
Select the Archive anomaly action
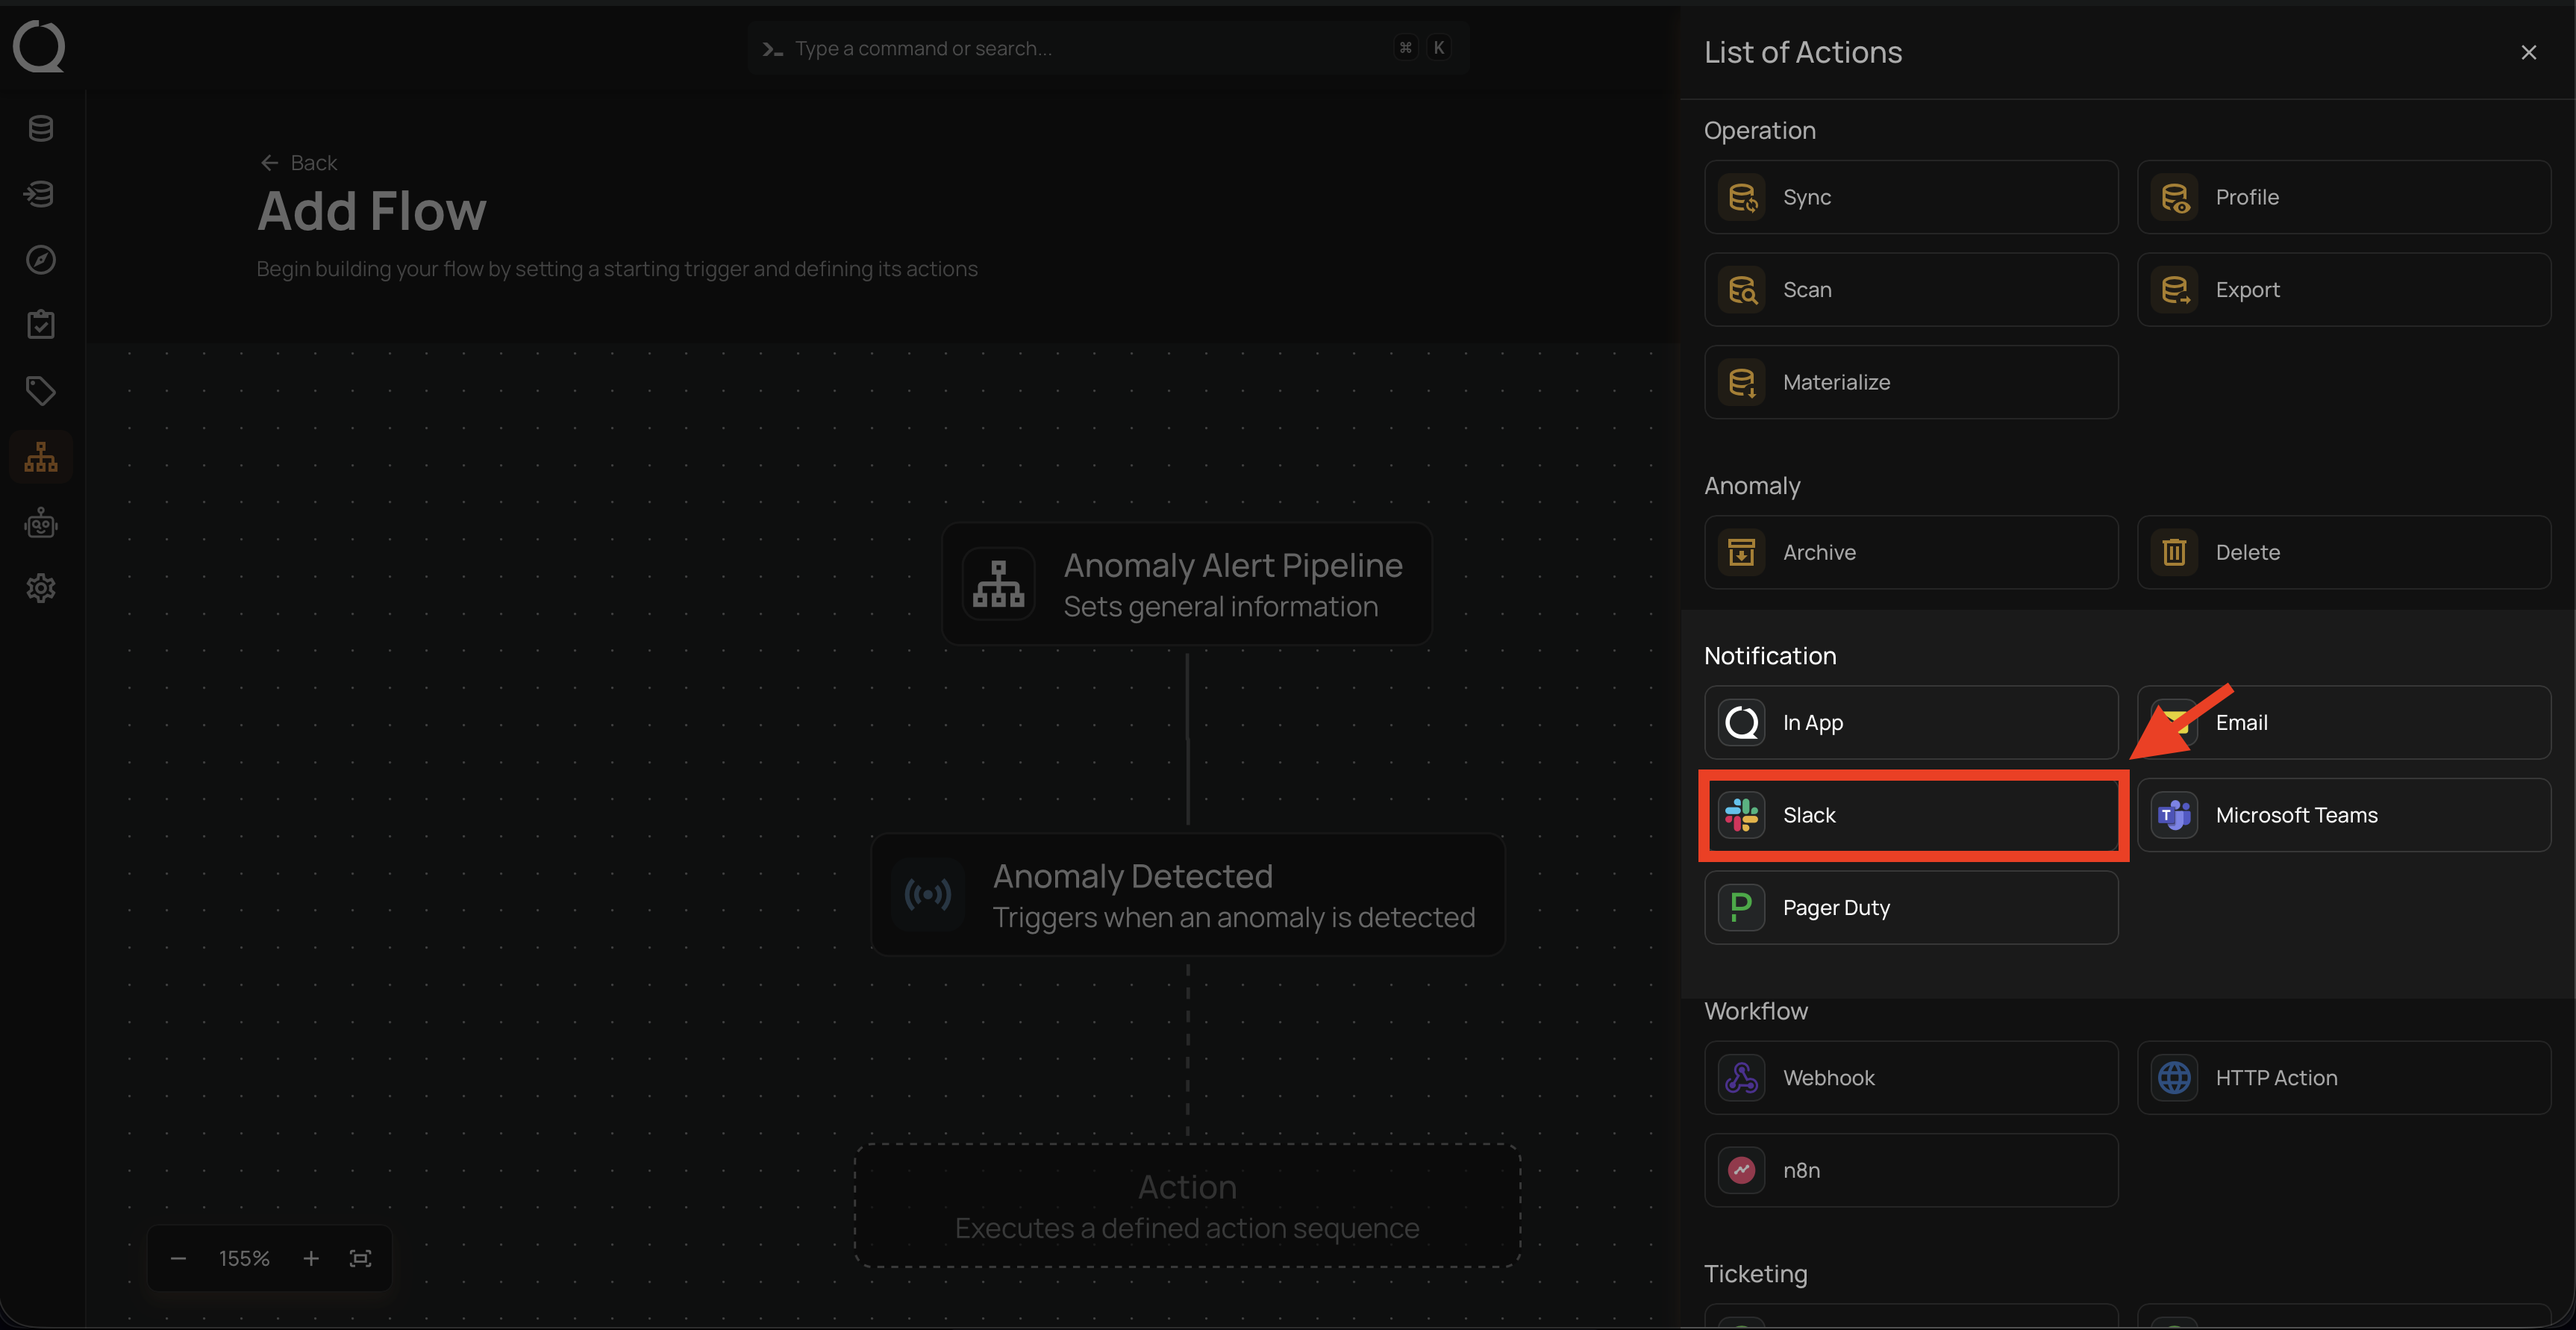[x=1910, y=552]
